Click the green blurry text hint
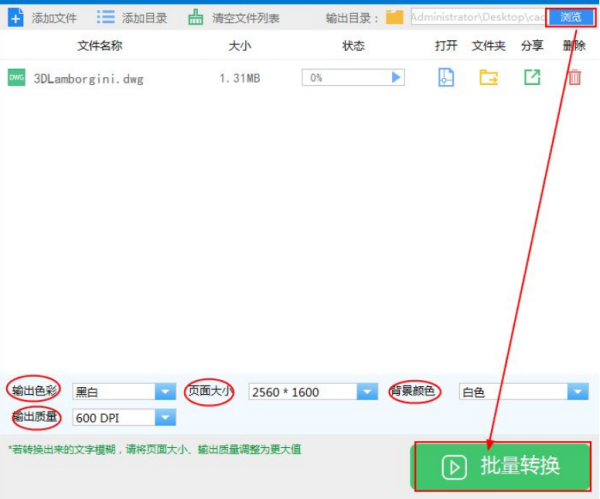This screenshot has height=499, width=600. [x=155, y=449]
